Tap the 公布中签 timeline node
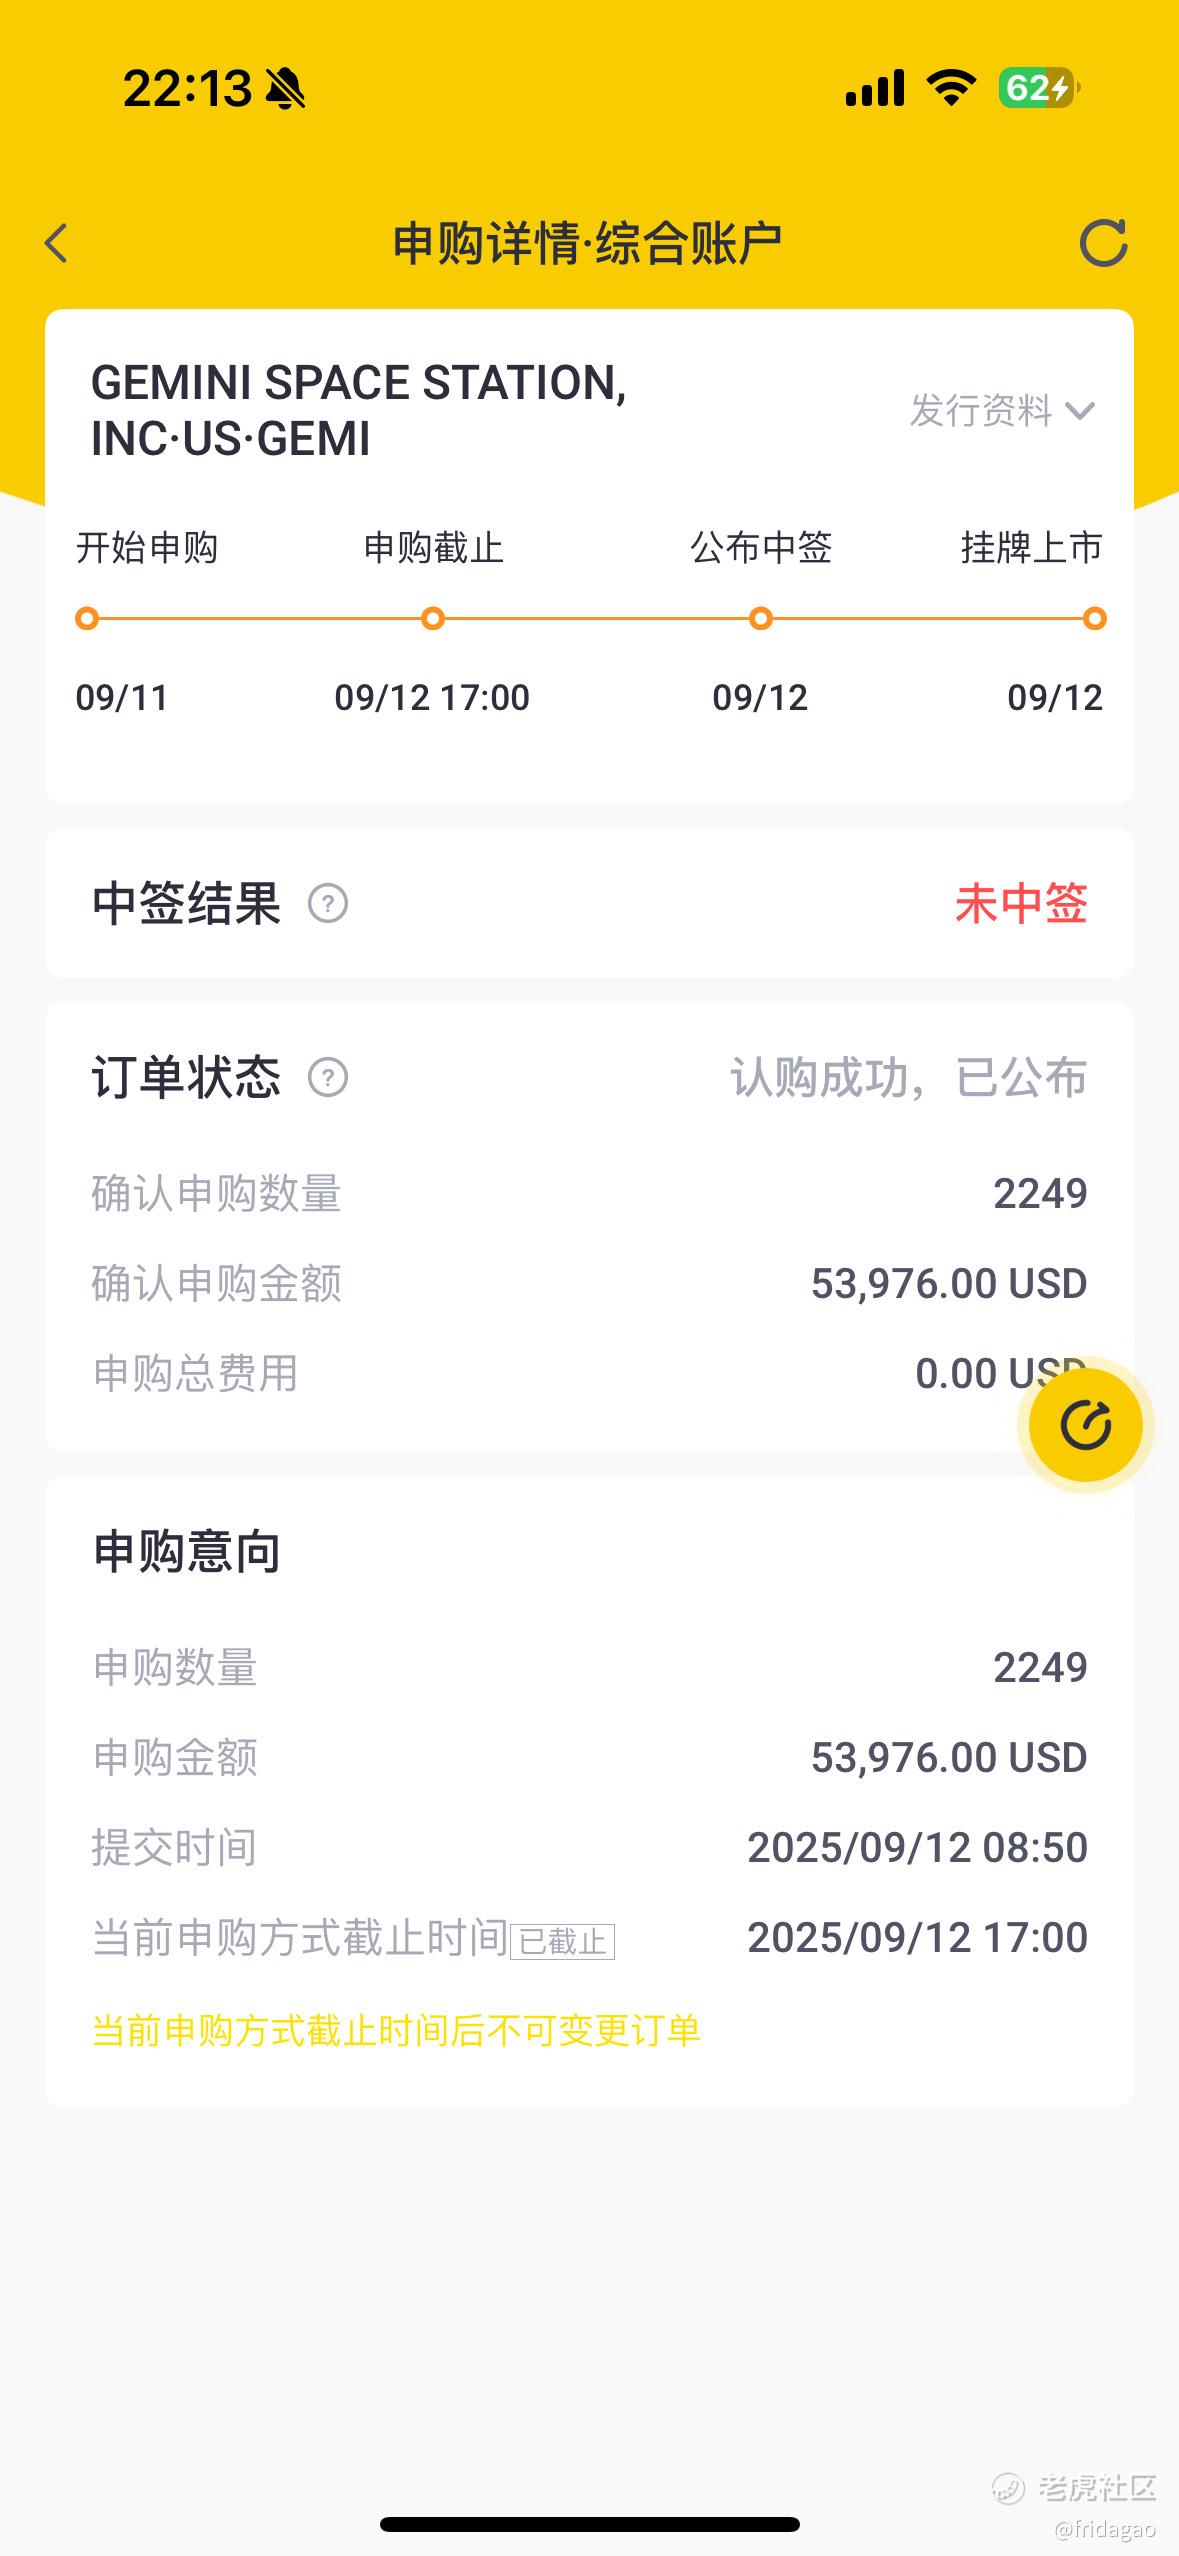1179x2556 pixels. [761, 619]
